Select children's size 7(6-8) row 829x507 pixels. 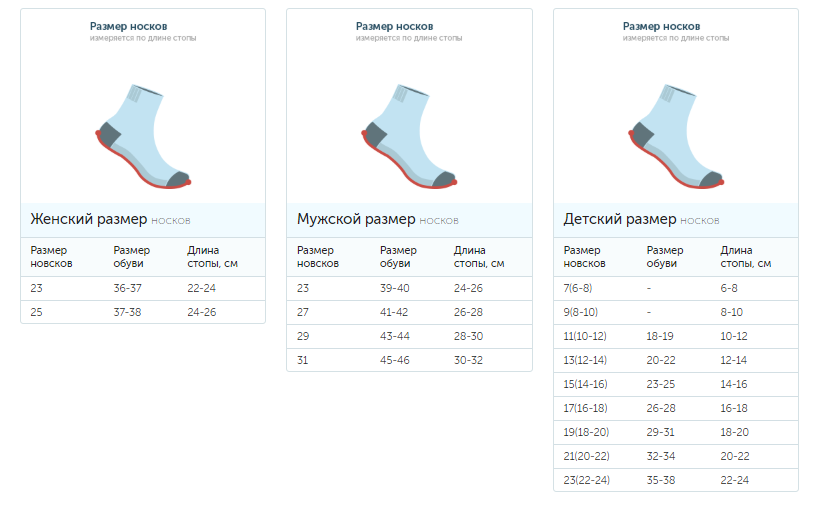click(676, 288)
